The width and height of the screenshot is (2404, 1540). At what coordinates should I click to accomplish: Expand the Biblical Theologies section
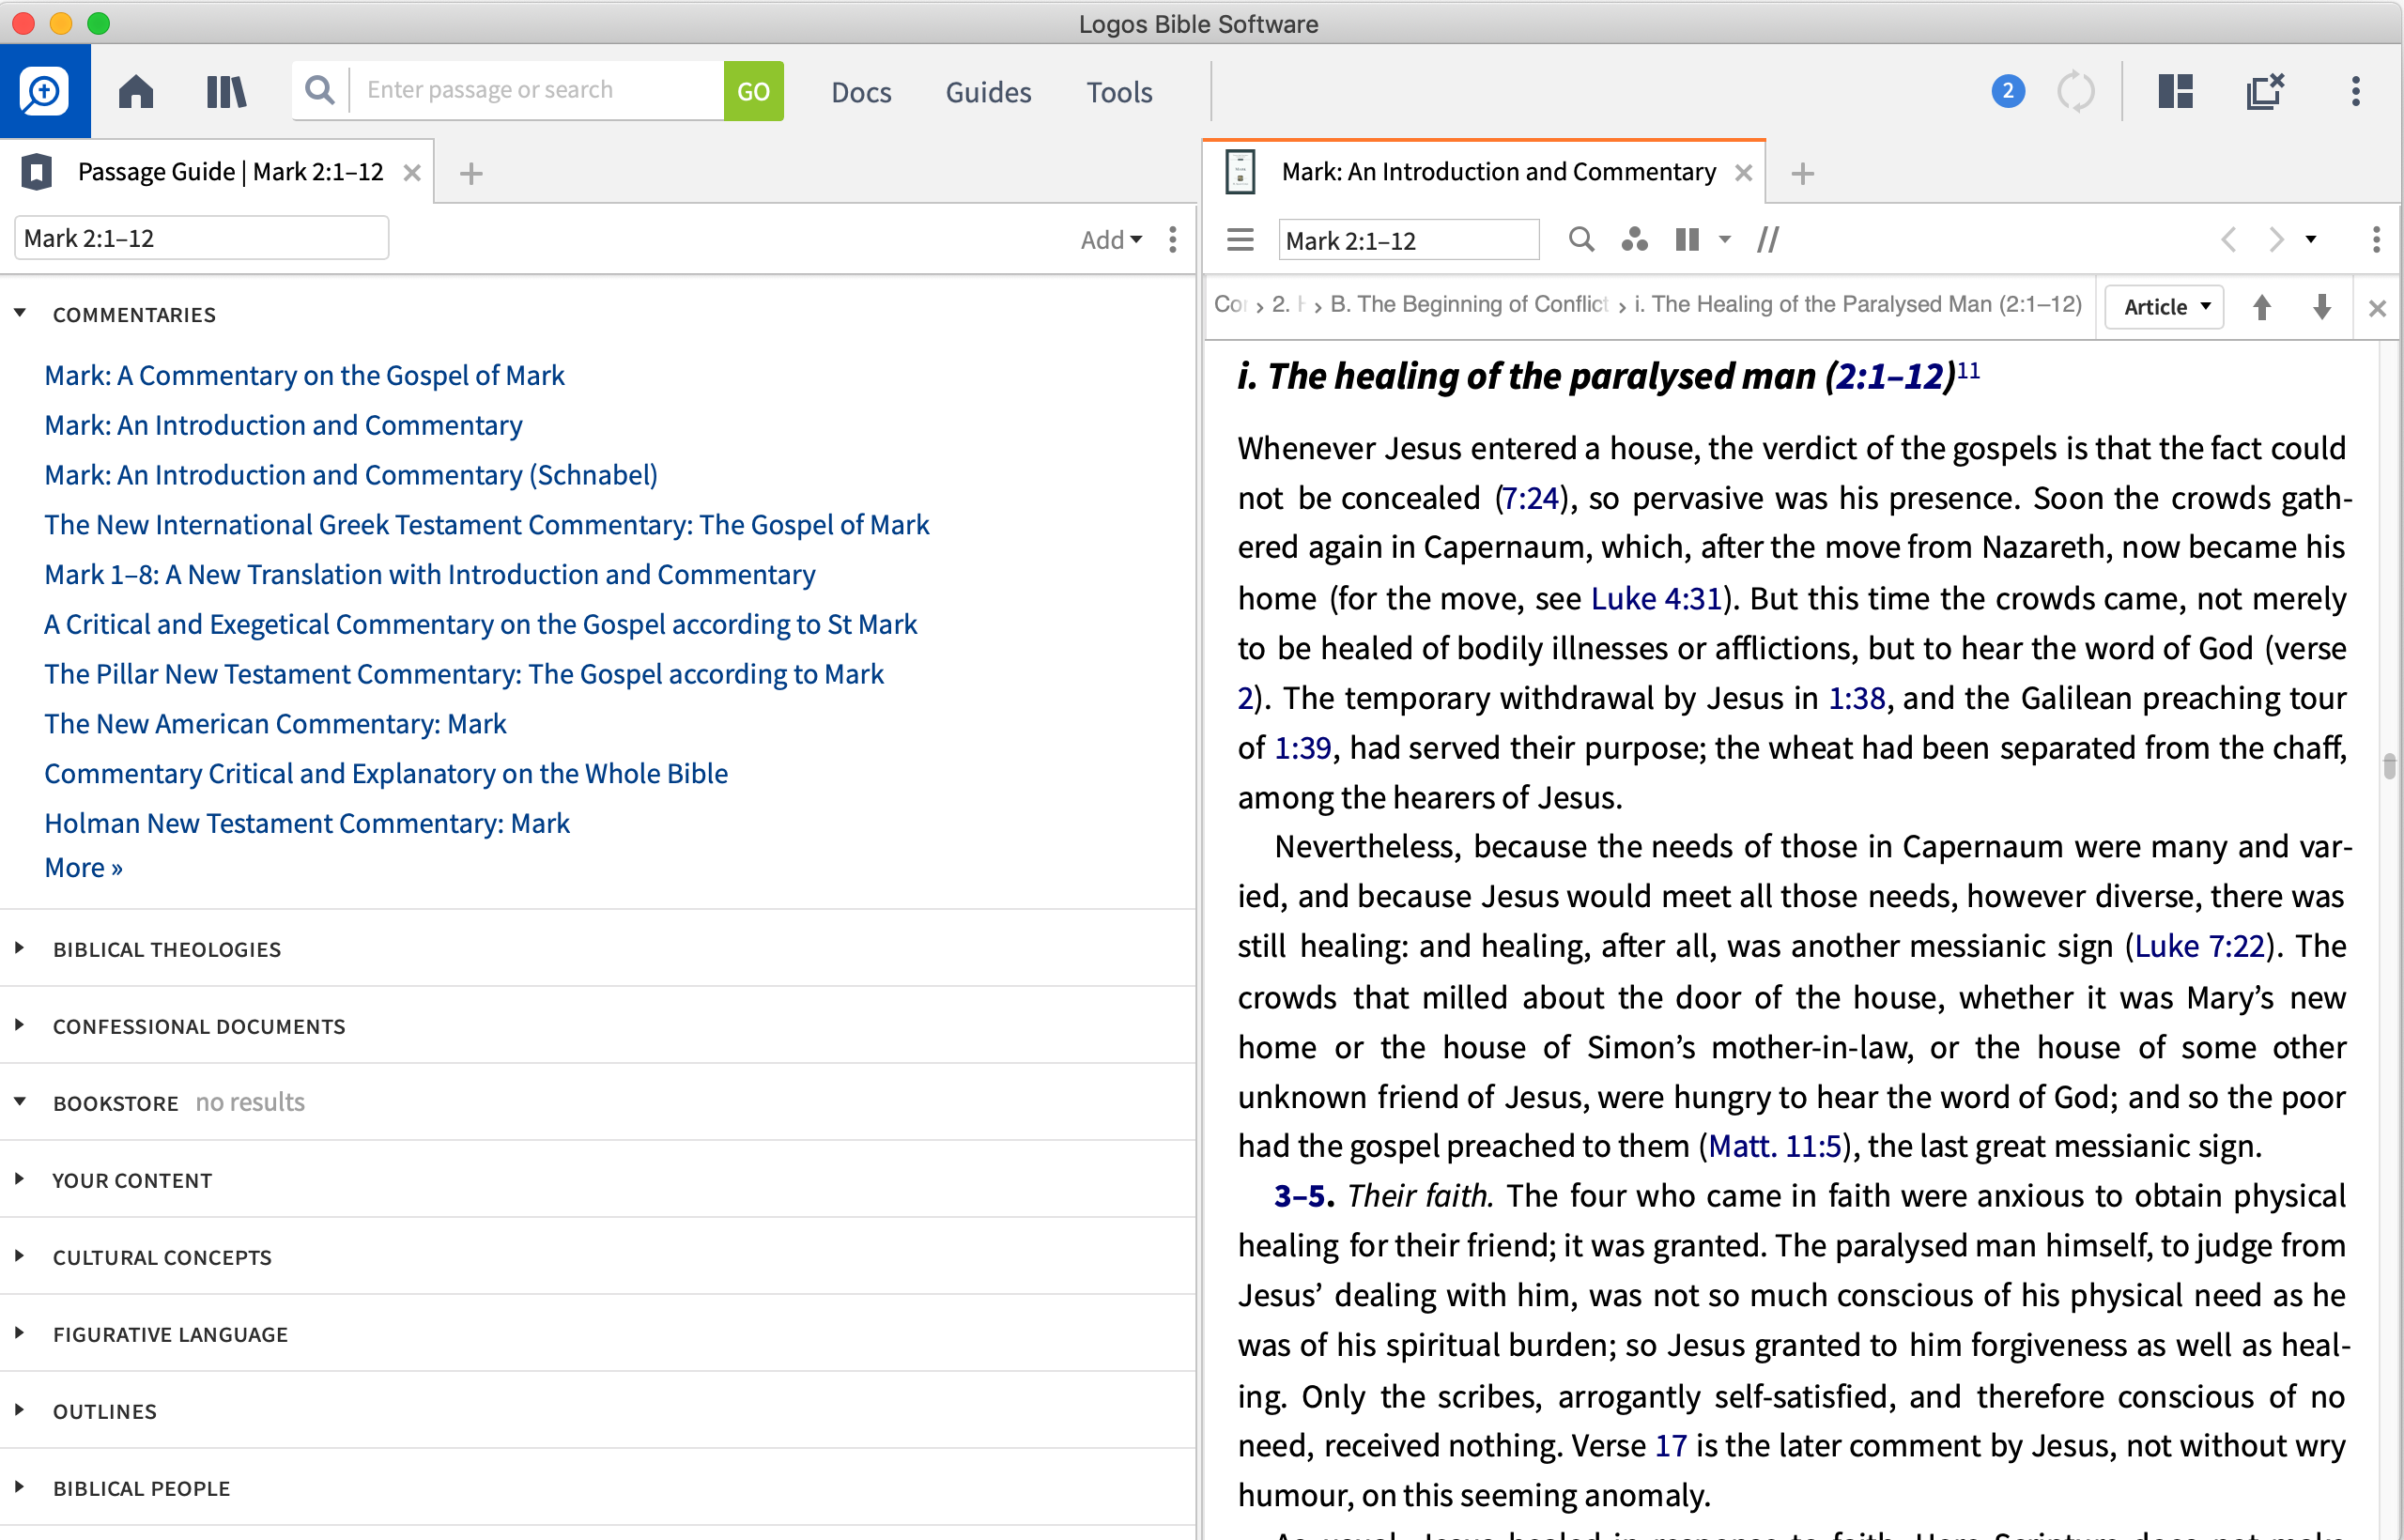click(x=20, y=947)
